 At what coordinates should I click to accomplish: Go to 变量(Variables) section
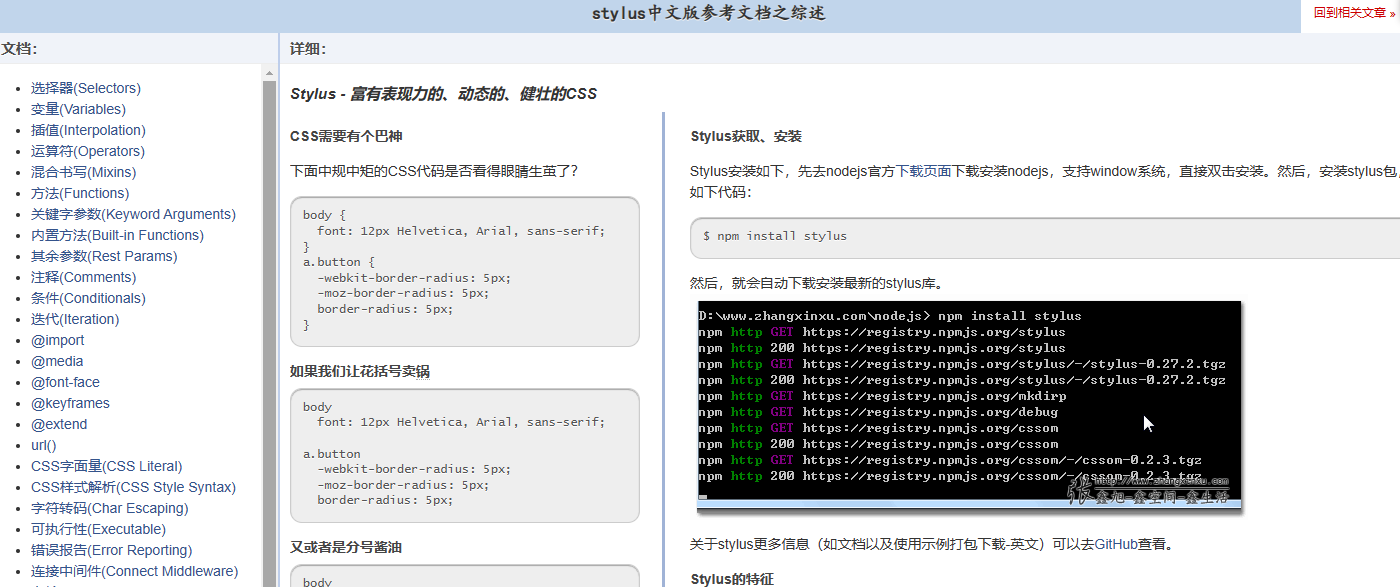pos(78,109)
